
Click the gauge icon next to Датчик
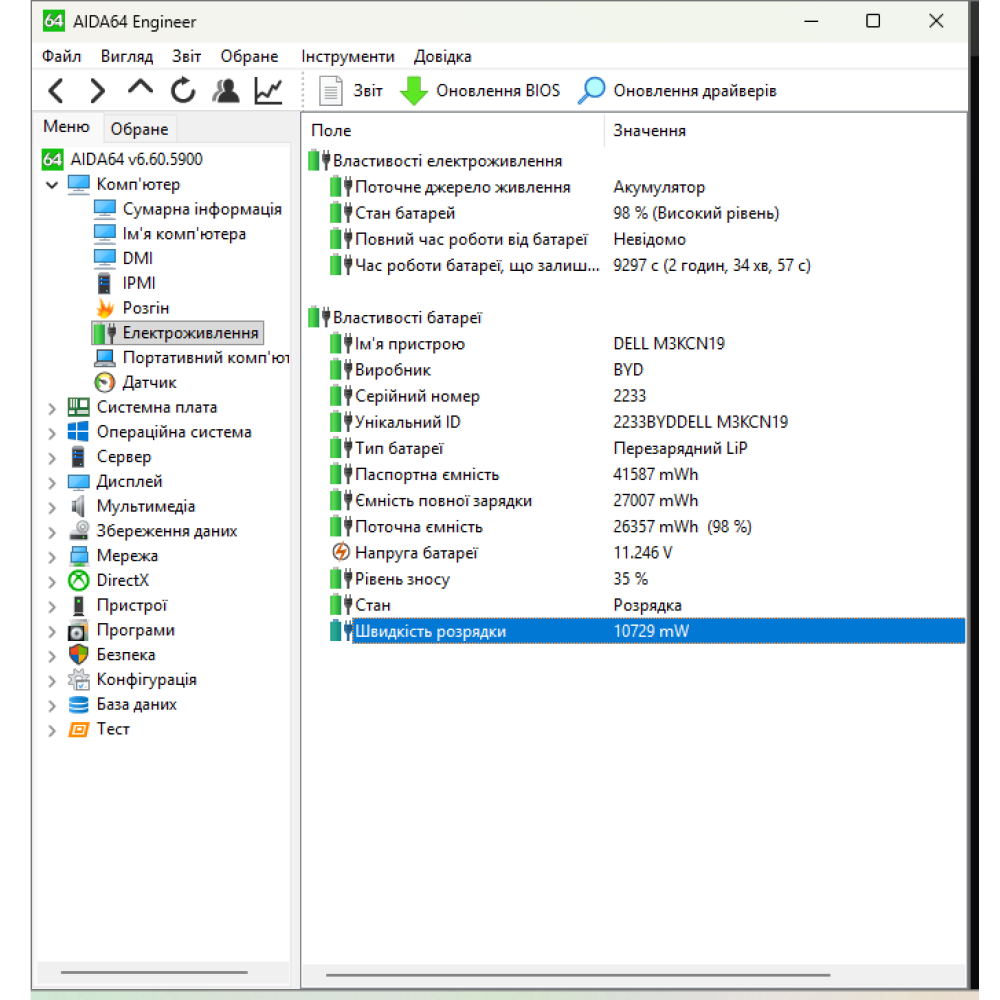pyautogui.click(x=105, y=383)
